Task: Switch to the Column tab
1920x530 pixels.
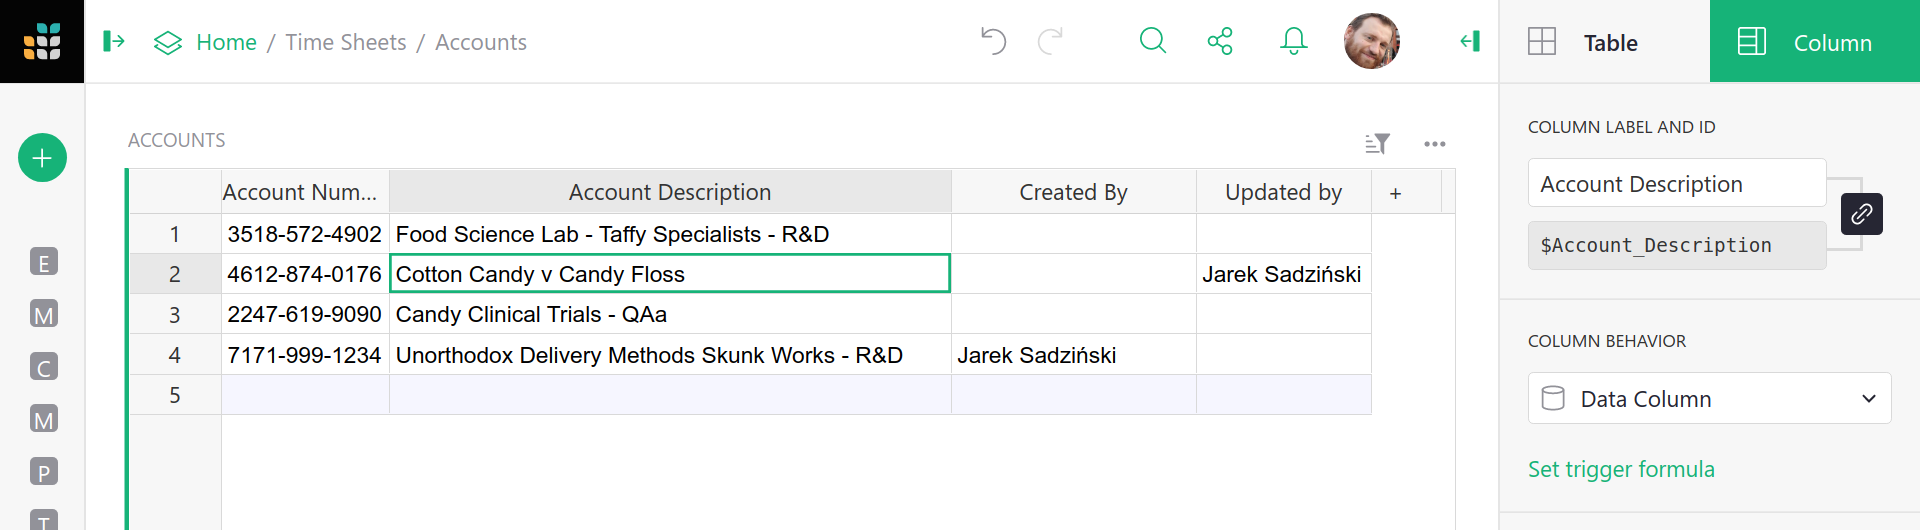Action: pos(1814,42)
